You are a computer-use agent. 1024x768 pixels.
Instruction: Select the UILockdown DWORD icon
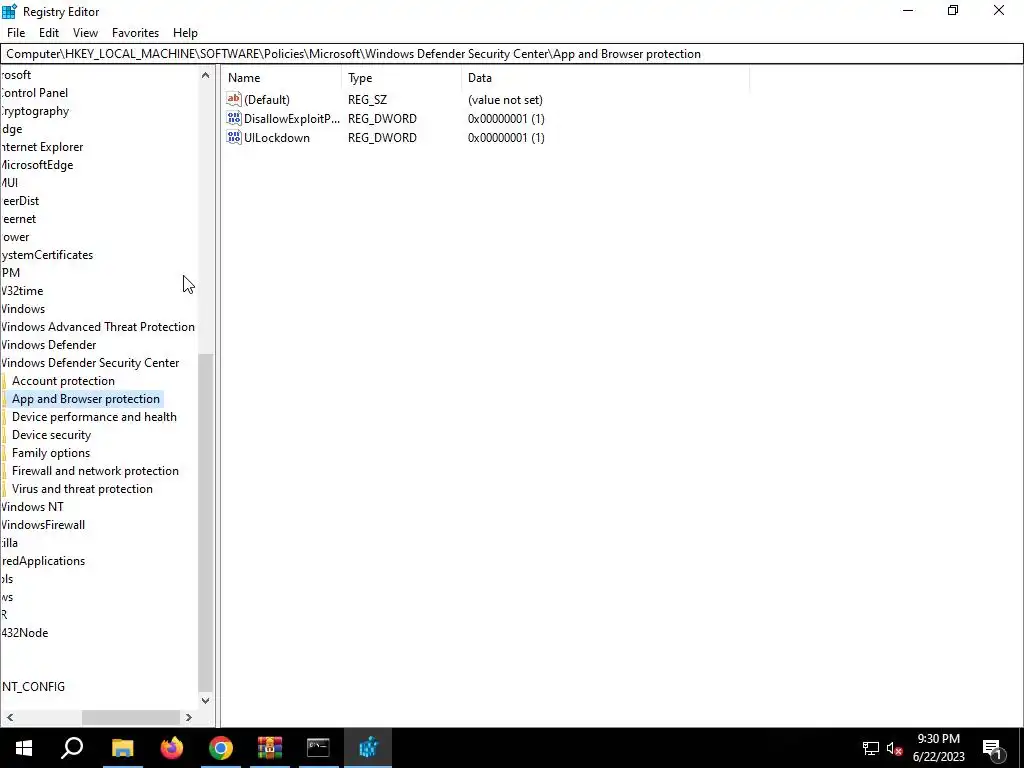click(x=234, y=137)
